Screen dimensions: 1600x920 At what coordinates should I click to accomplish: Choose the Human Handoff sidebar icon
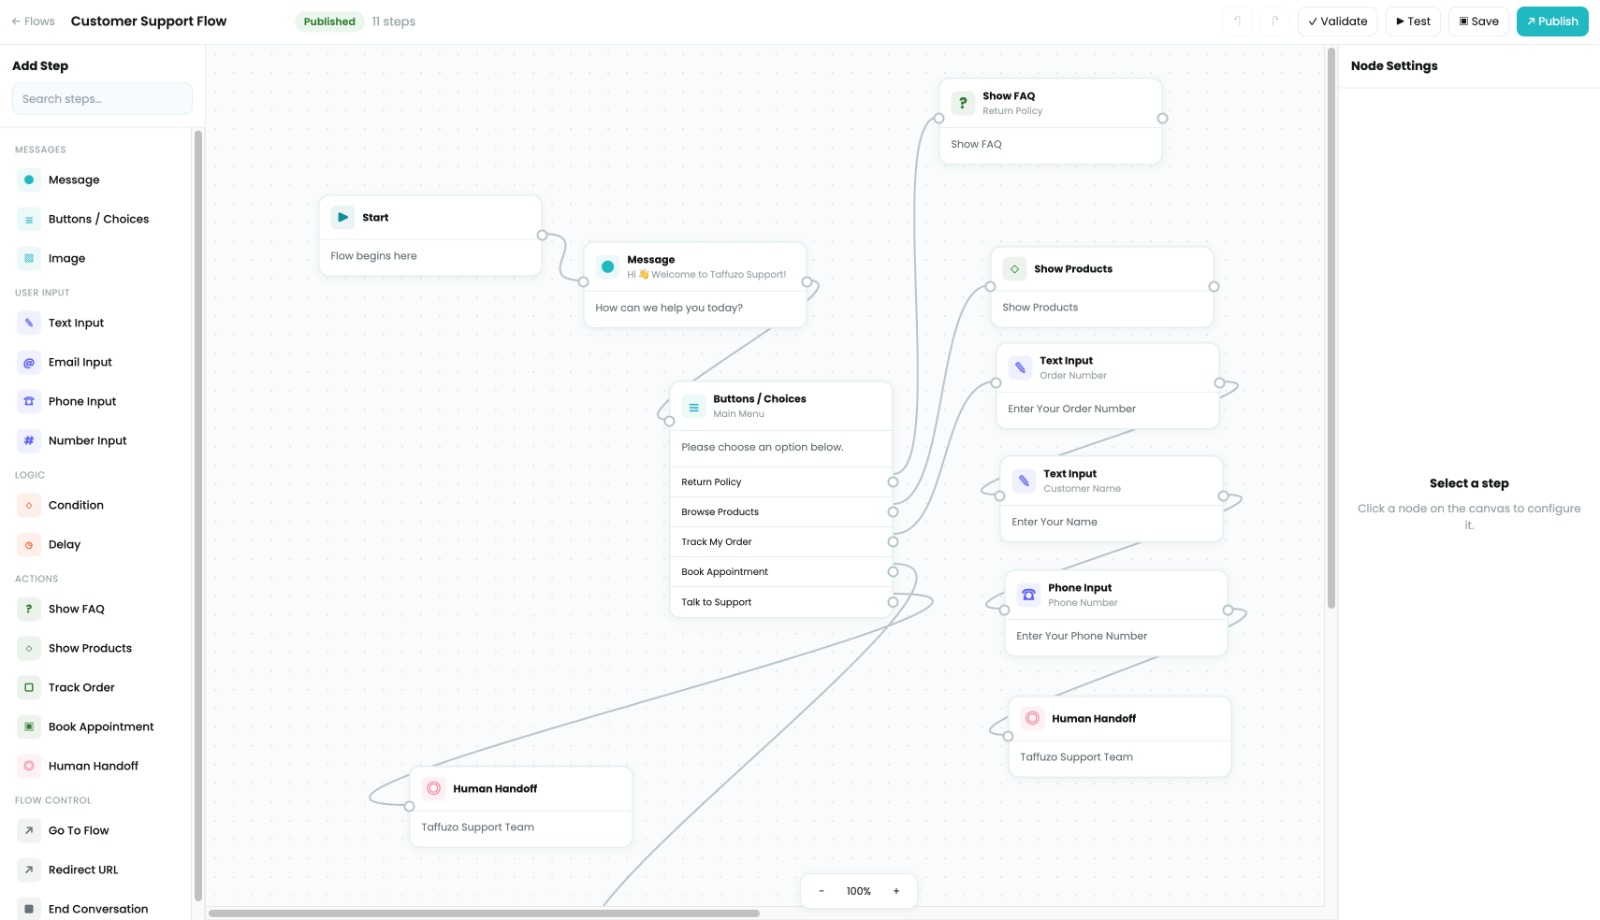[x=29, y=766]
